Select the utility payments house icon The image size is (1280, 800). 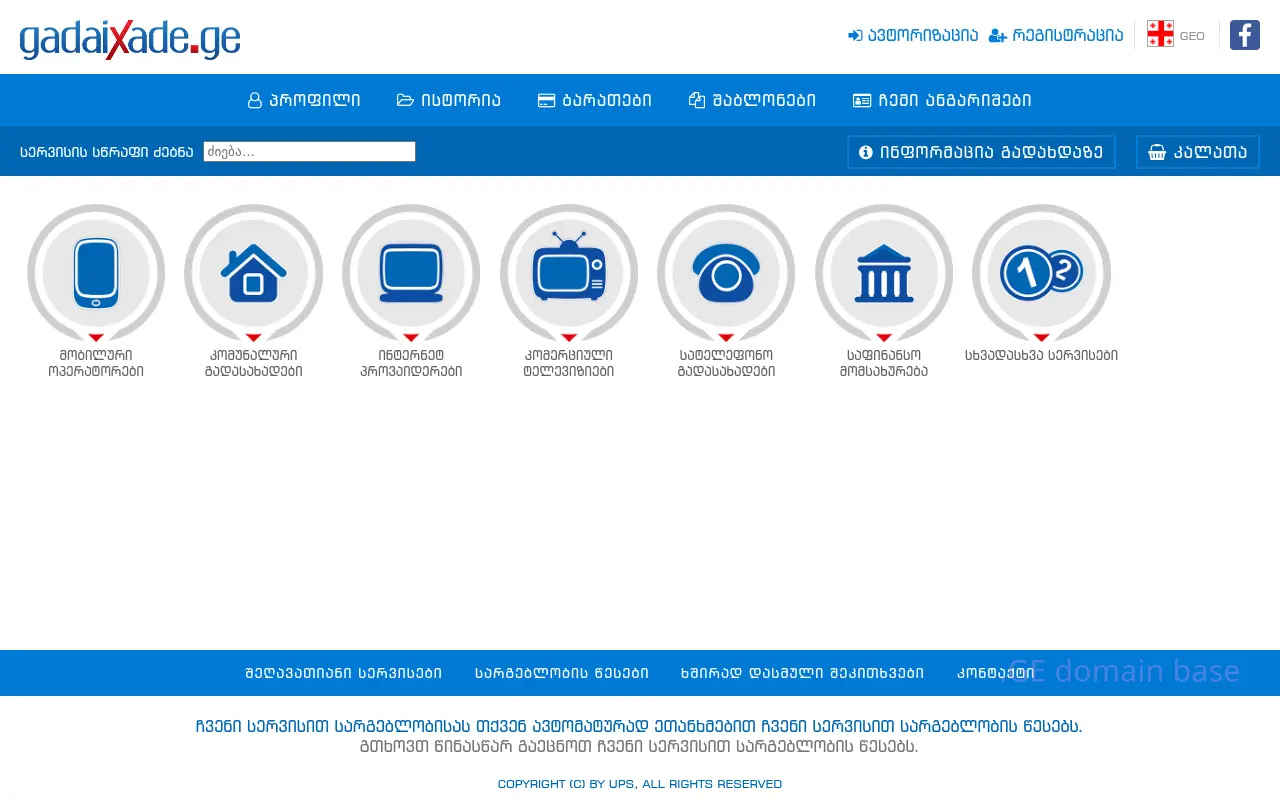click(253, 272)
